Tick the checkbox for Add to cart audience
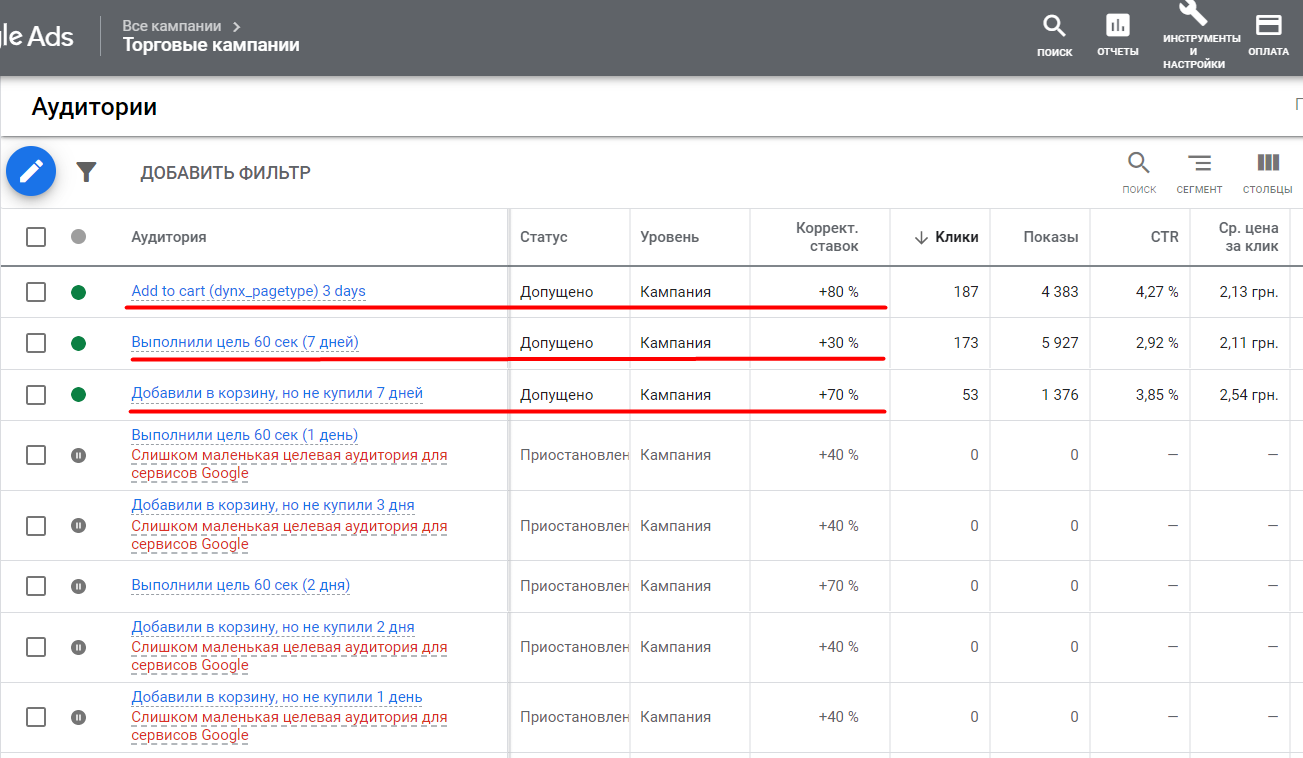 point(36,291)
